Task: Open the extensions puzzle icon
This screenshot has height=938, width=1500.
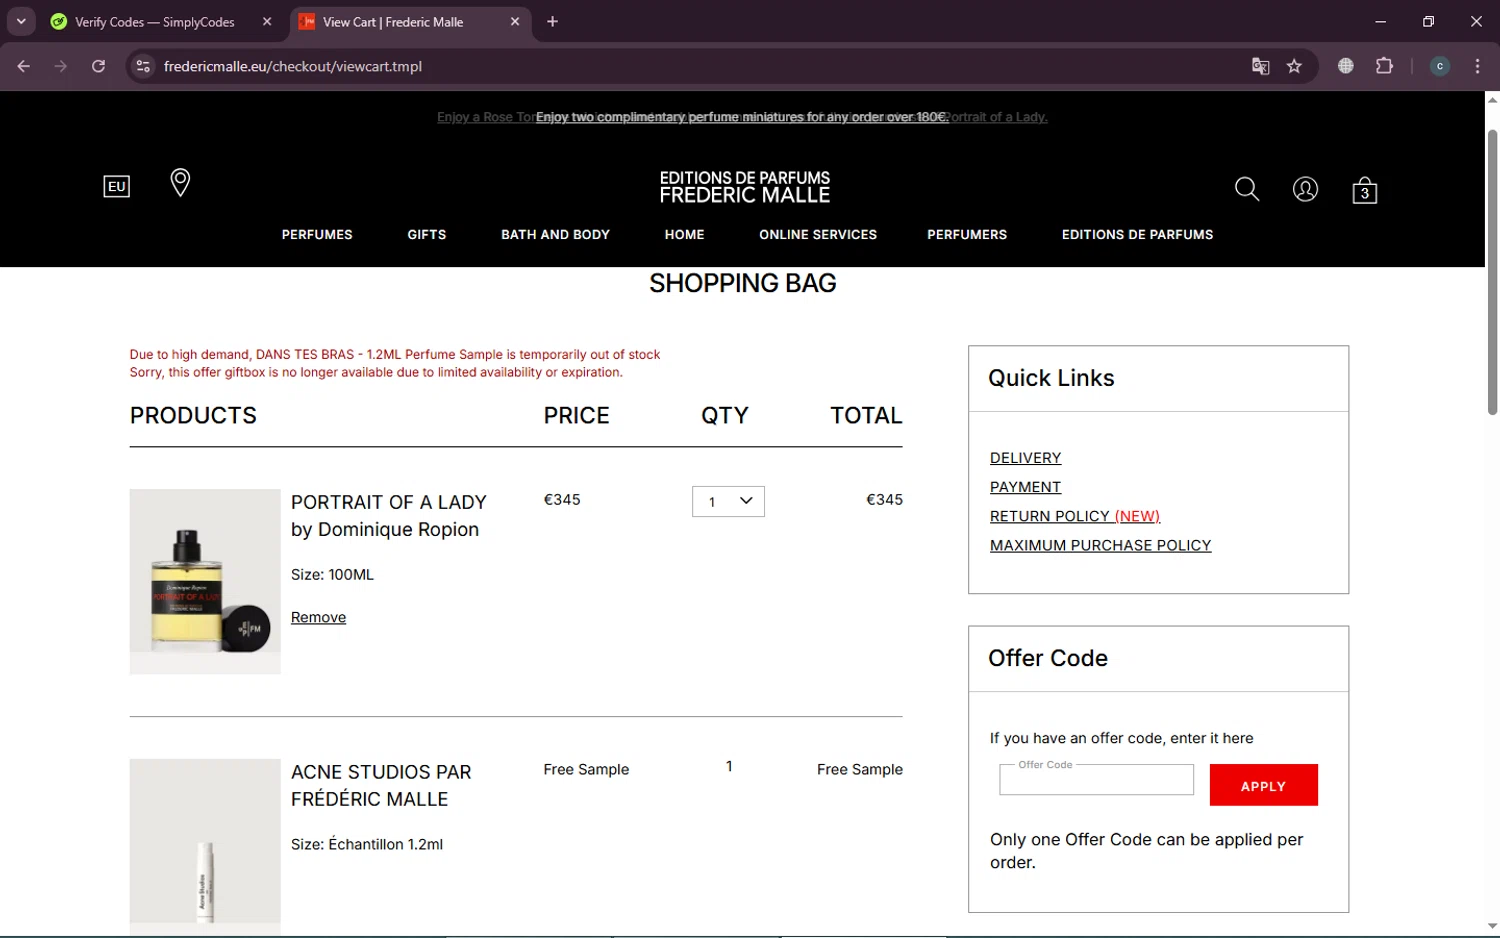Action: (x=1384, y=66)
